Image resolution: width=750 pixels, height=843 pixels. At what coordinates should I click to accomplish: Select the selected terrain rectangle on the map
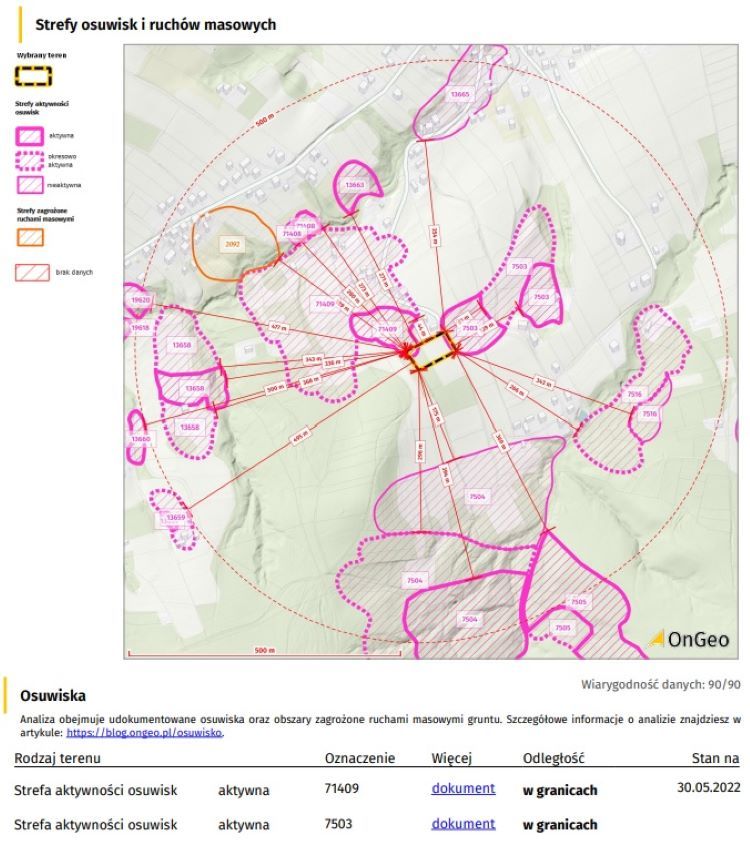click(x=435, y=356)
